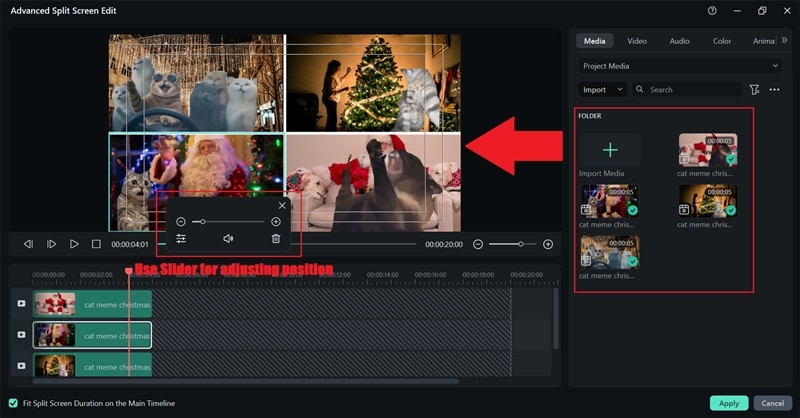Switch to the Video tab

(x=637, y=41)
